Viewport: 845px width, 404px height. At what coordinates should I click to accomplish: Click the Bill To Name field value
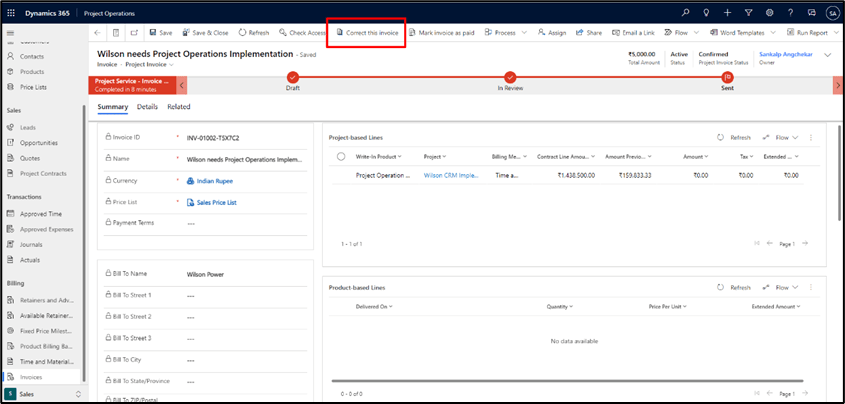click(205, 273)
